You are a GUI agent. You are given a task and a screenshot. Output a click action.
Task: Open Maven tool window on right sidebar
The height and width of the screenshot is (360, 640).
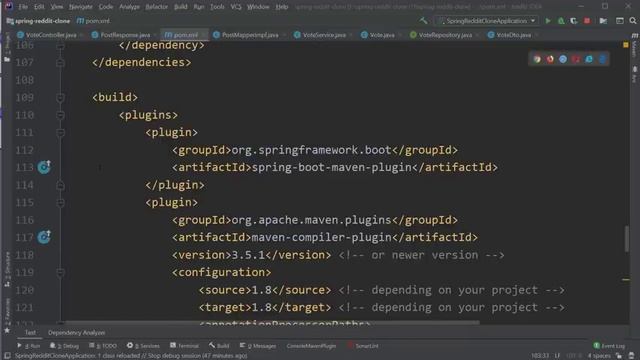pyautogui.click(x=634, y=46)
